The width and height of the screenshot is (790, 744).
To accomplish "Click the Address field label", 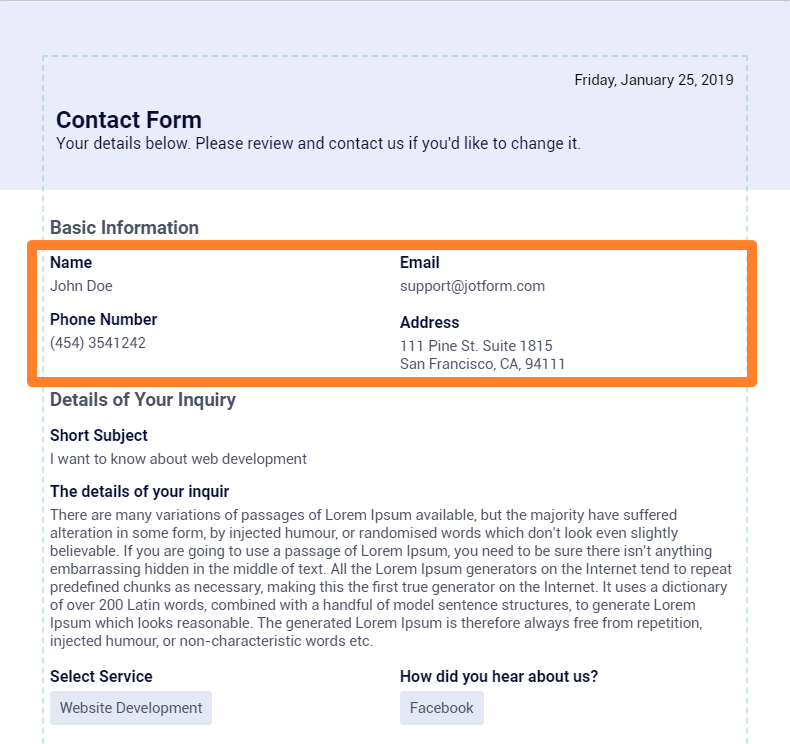I will coord(429,323).
